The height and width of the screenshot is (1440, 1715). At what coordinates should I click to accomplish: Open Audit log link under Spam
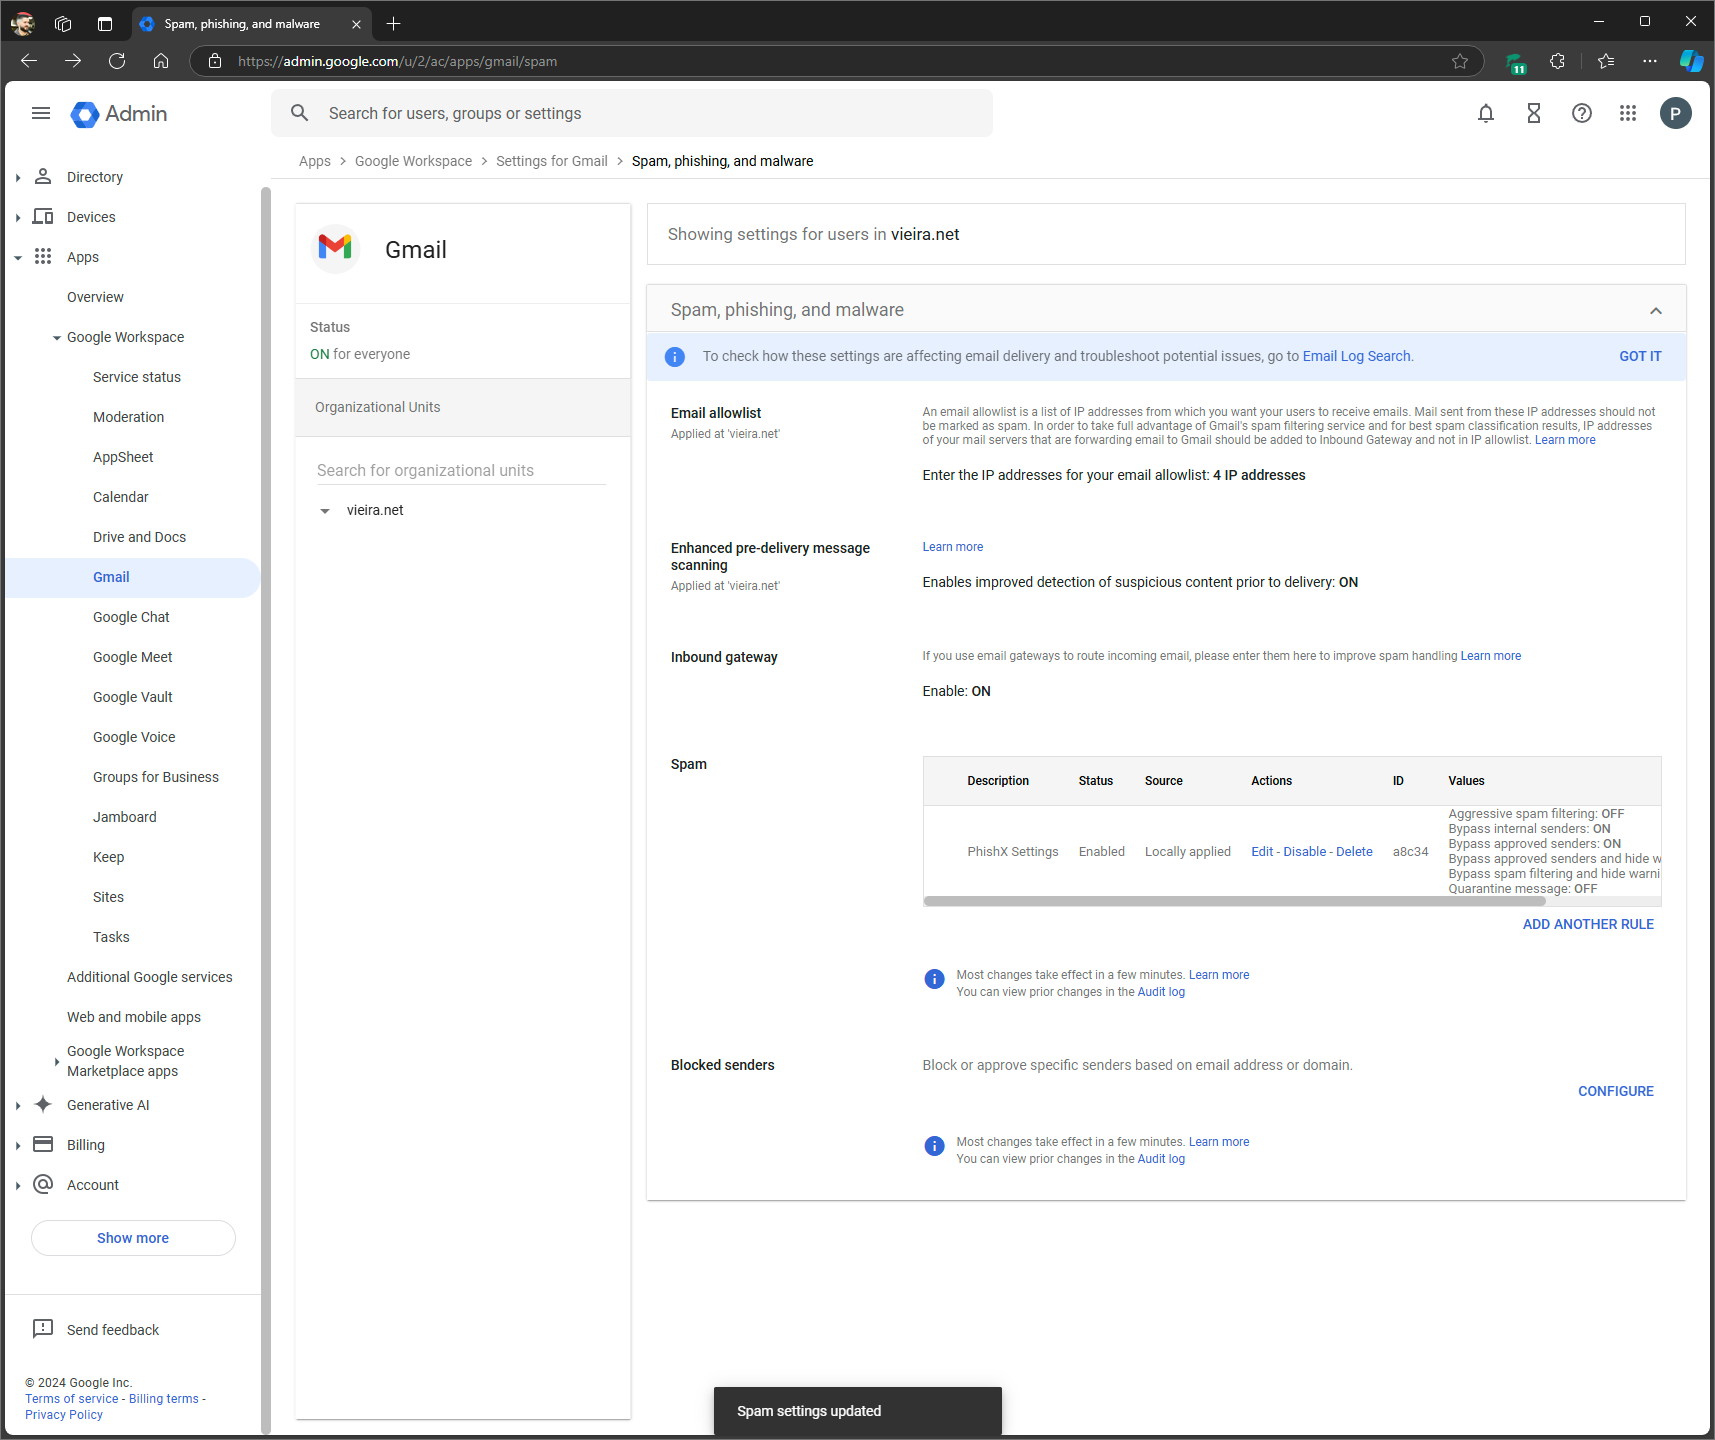[1161, 992]
